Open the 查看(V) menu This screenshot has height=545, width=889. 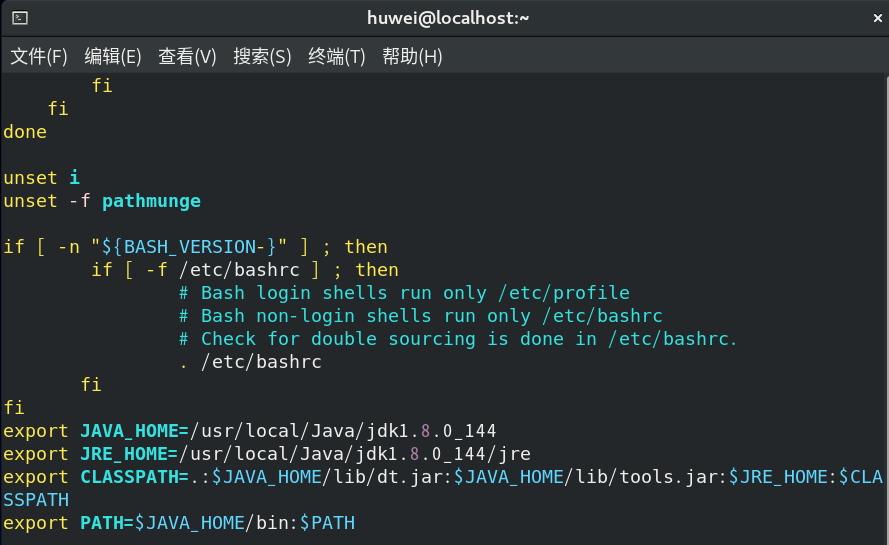pos(187,56)
